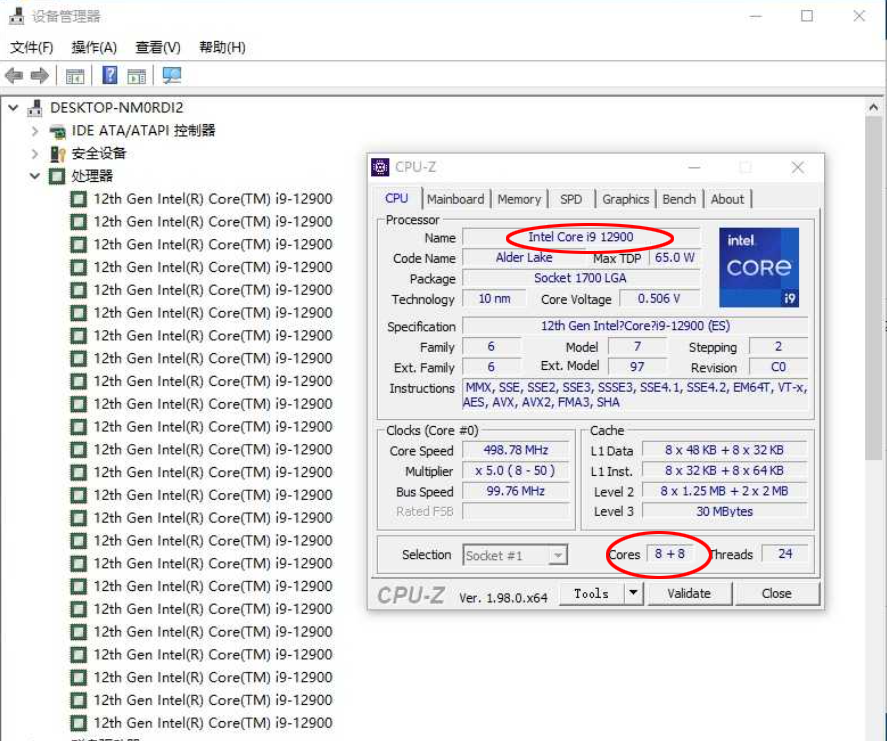Click the show/hide console tree icon

pos(75,75)
